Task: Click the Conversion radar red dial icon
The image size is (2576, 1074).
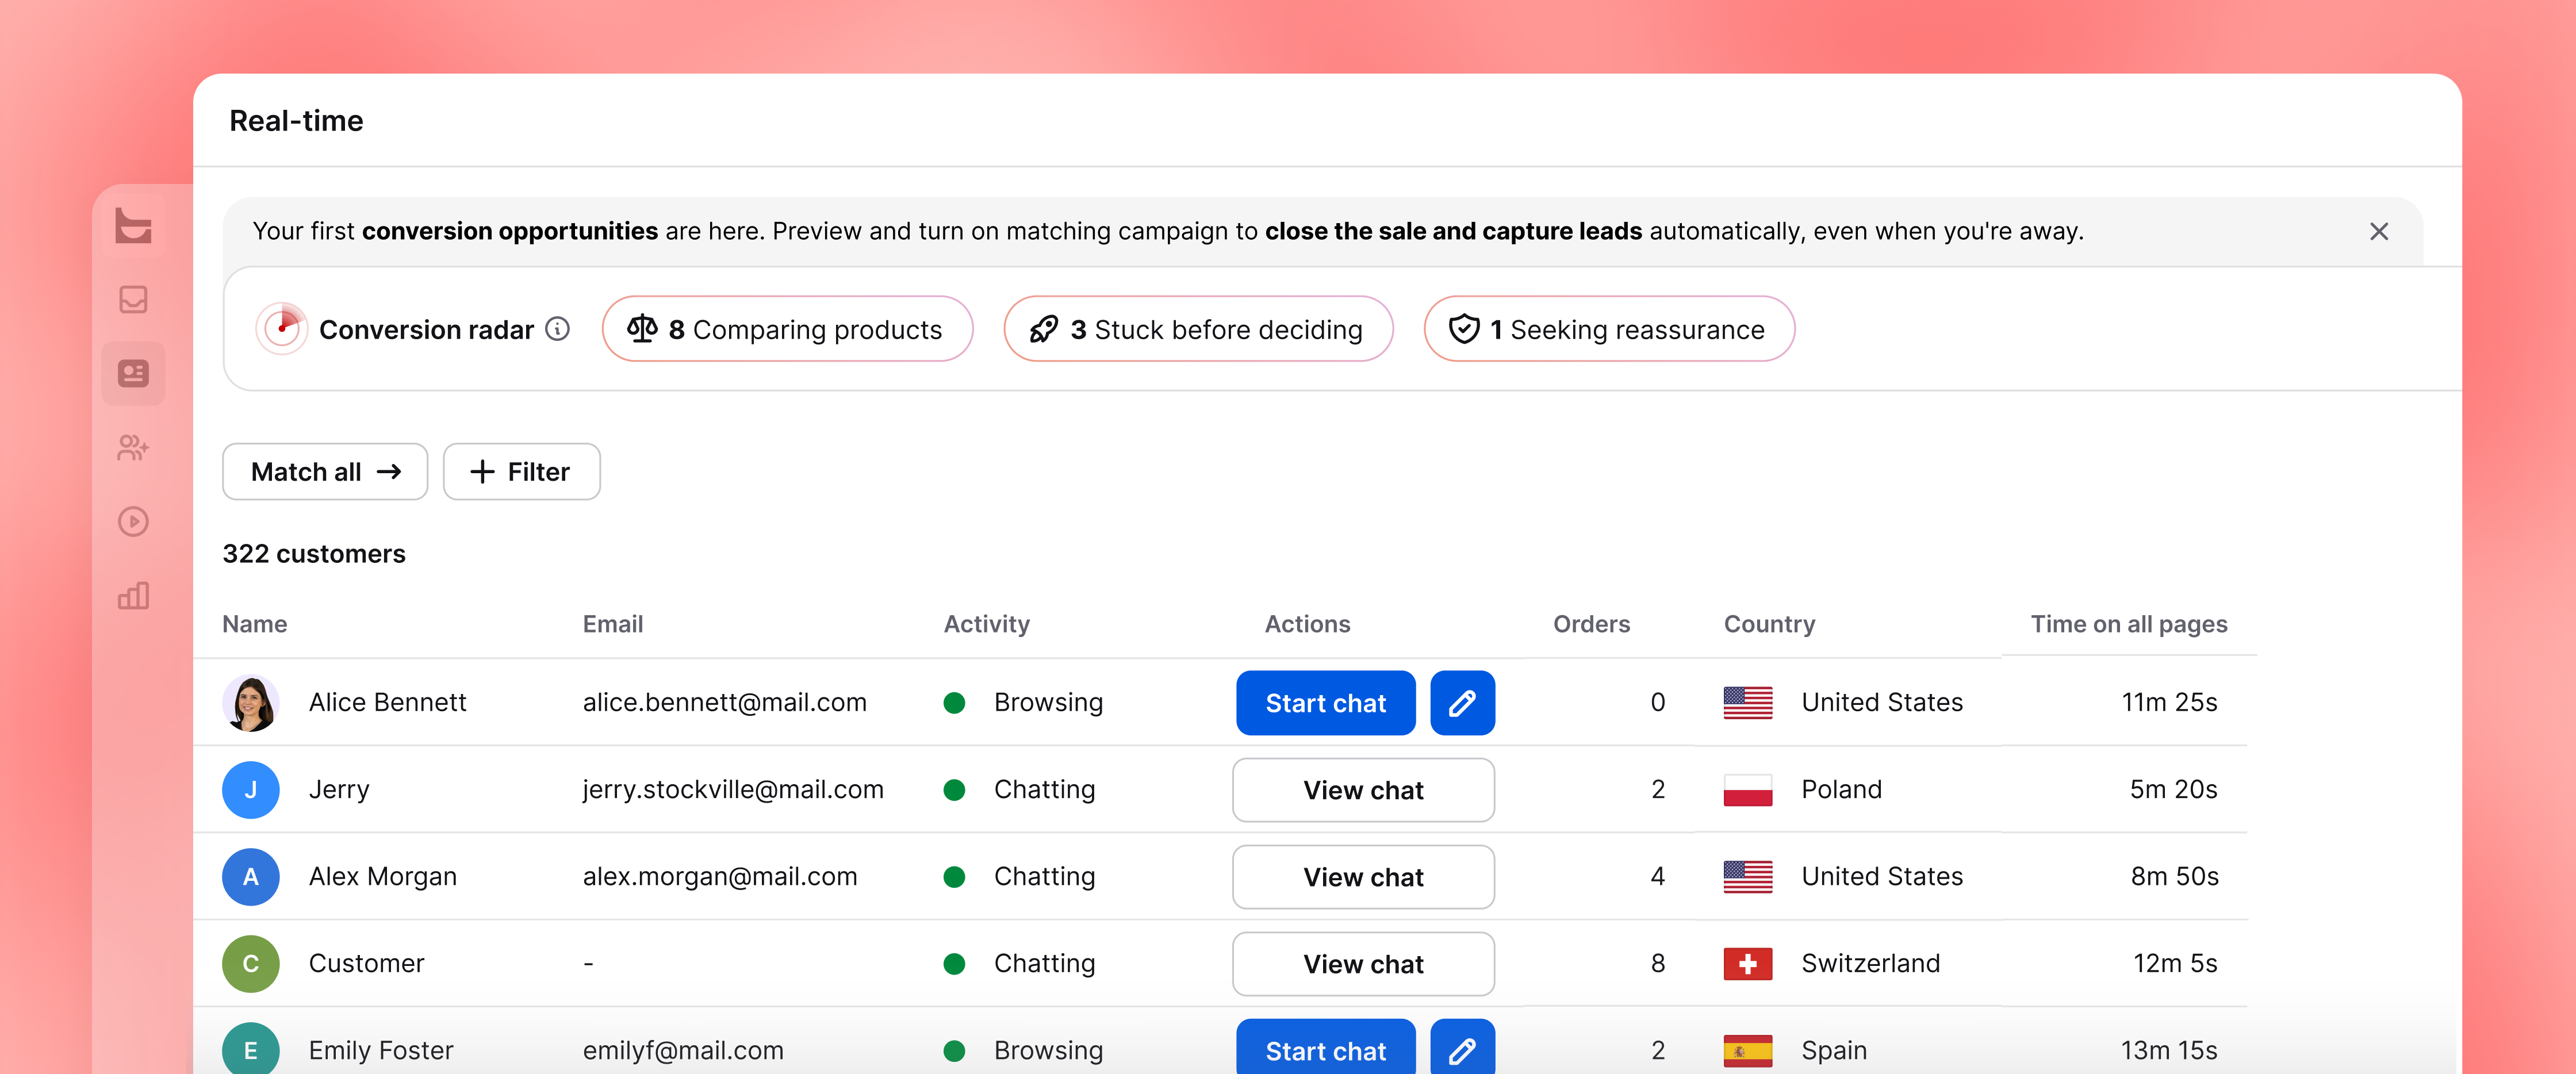Action: pos(282,328)
